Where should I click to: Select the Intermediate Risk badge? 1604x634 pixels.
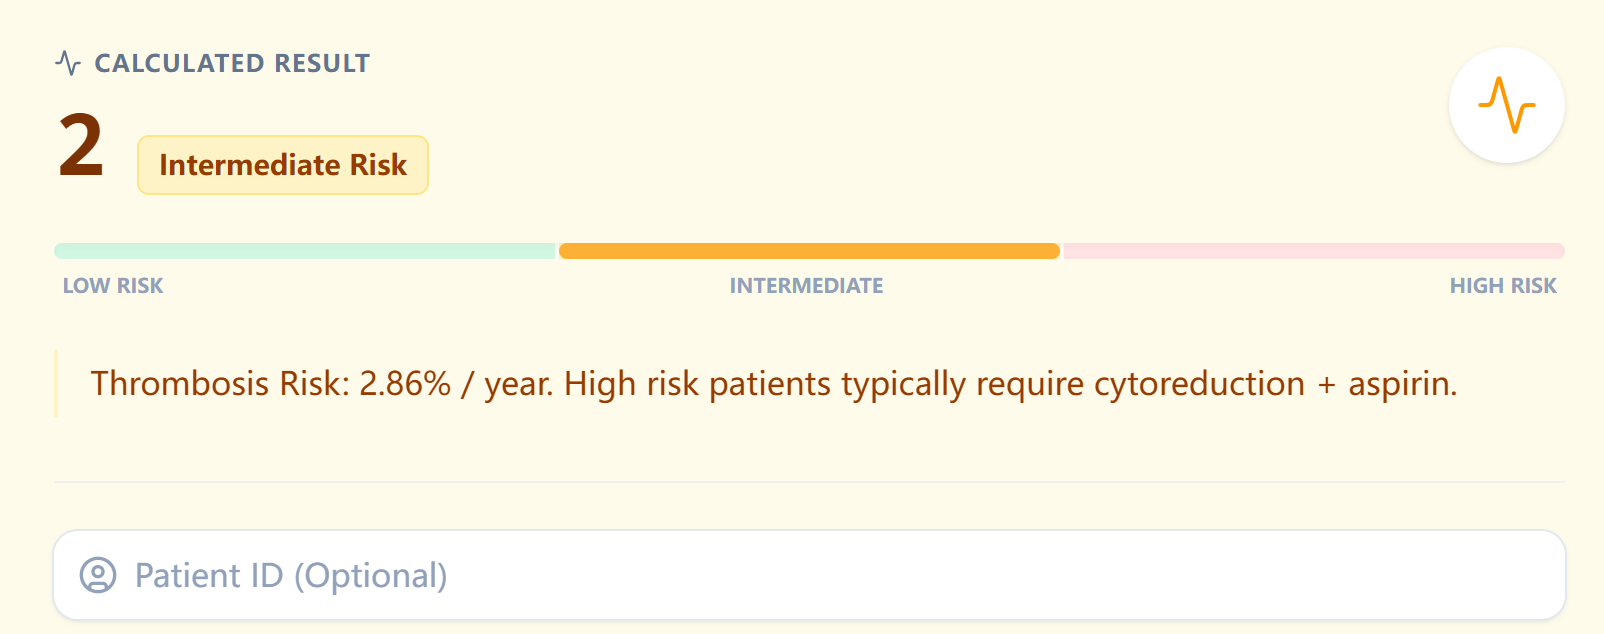click(x=283, y=164)
